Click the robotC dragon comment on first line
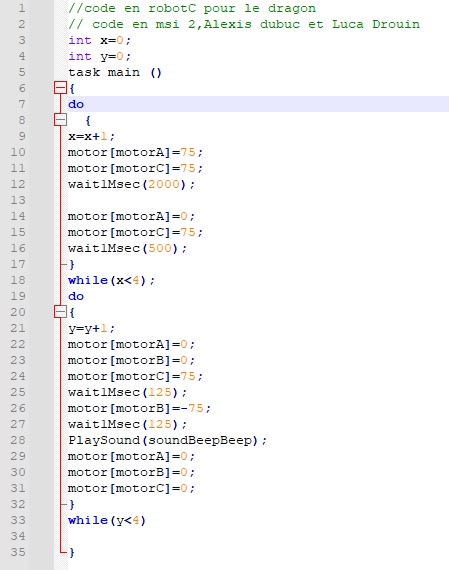The height and width of the screenshot is (570, 449). pyautogui.click(x=192, y=8)
